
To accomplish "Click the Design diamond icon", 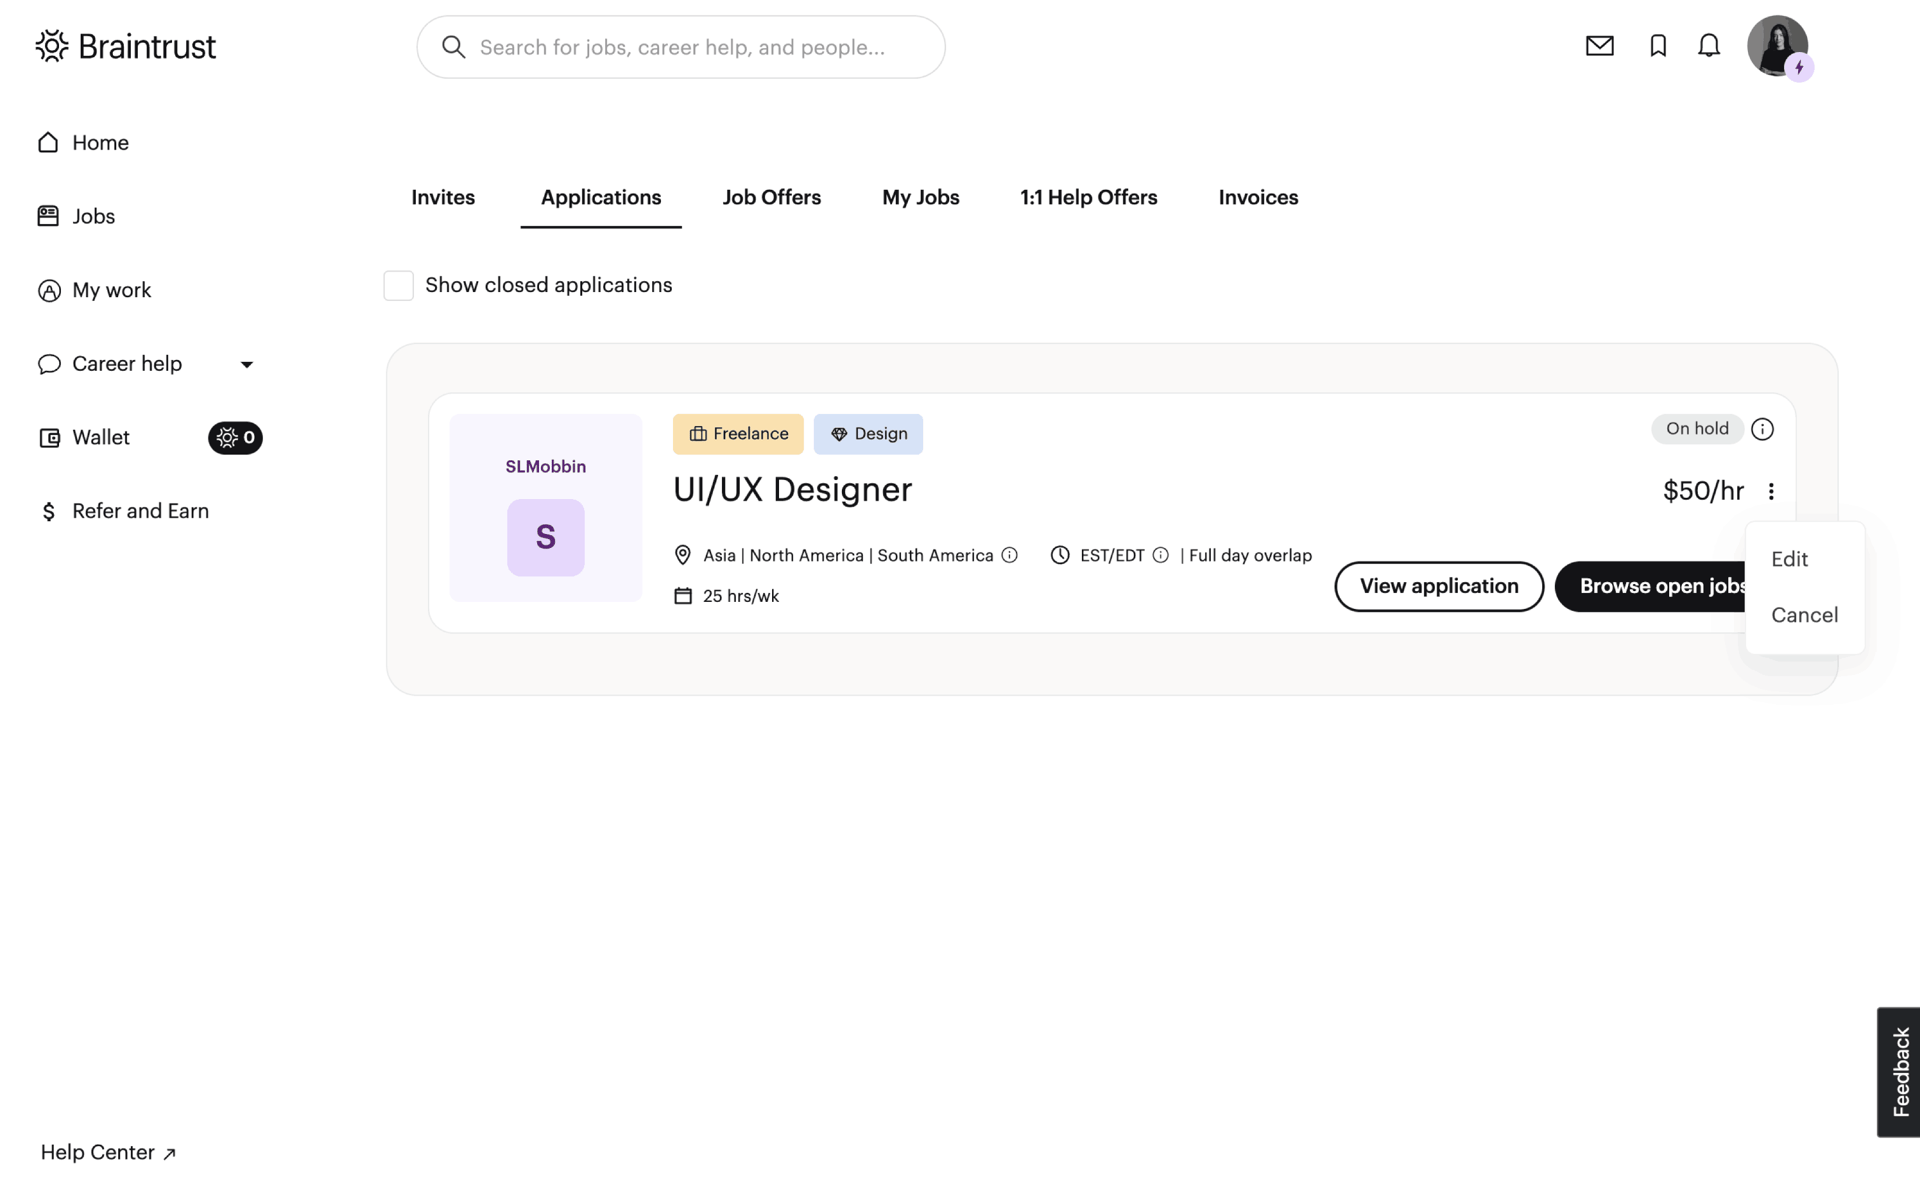I will click(x=839, y=434).
